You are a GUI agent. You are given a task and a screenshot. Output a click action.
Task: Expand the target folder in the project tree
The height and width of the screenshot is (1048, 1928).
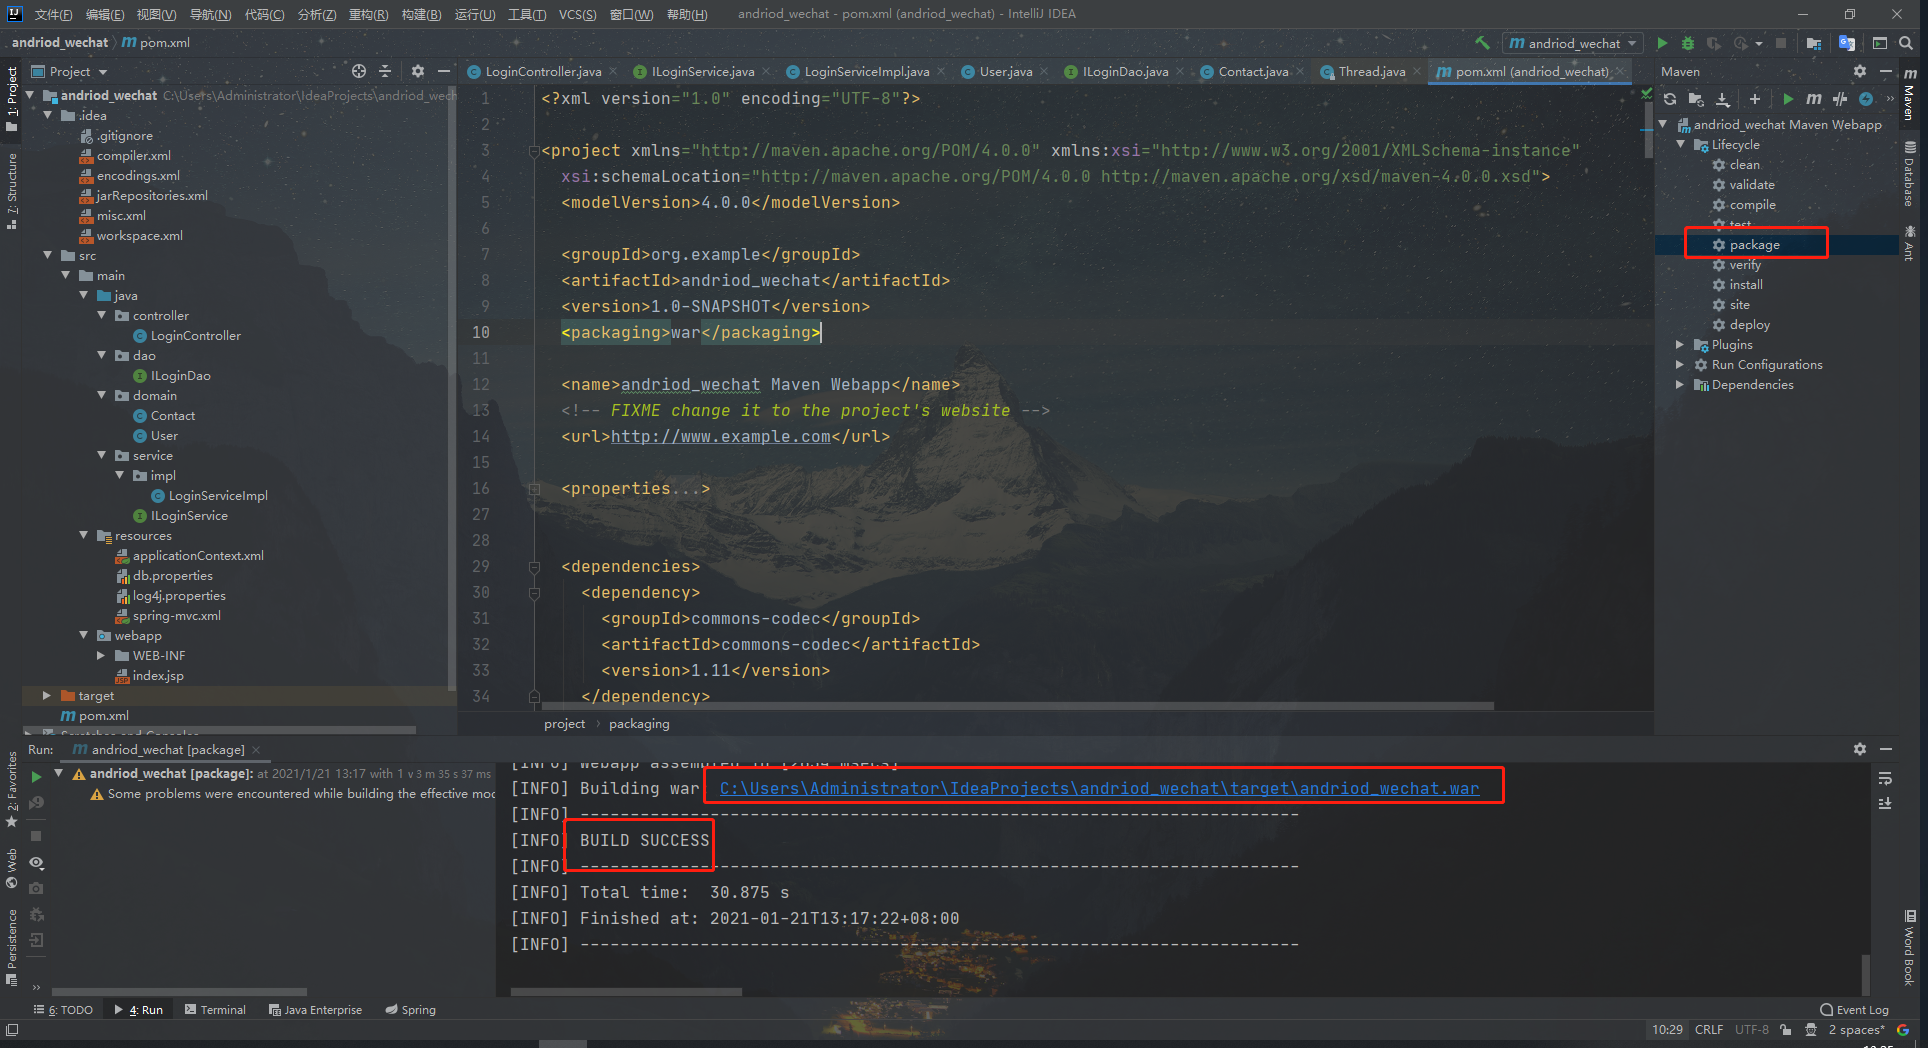[46, 695]
